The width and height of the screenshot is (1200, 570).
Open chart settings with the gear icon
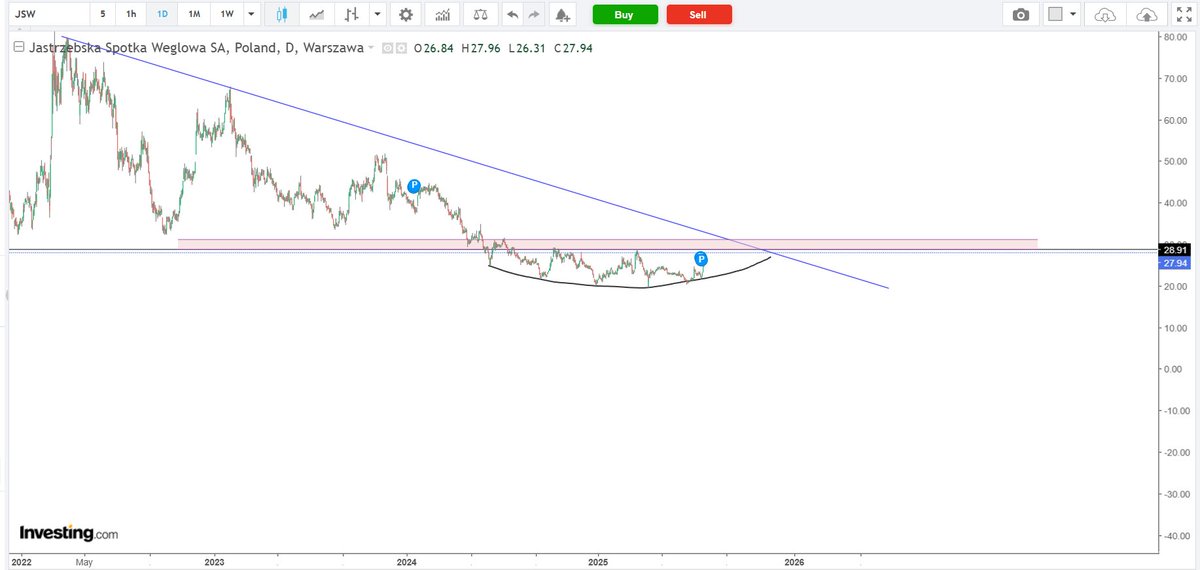405,15
